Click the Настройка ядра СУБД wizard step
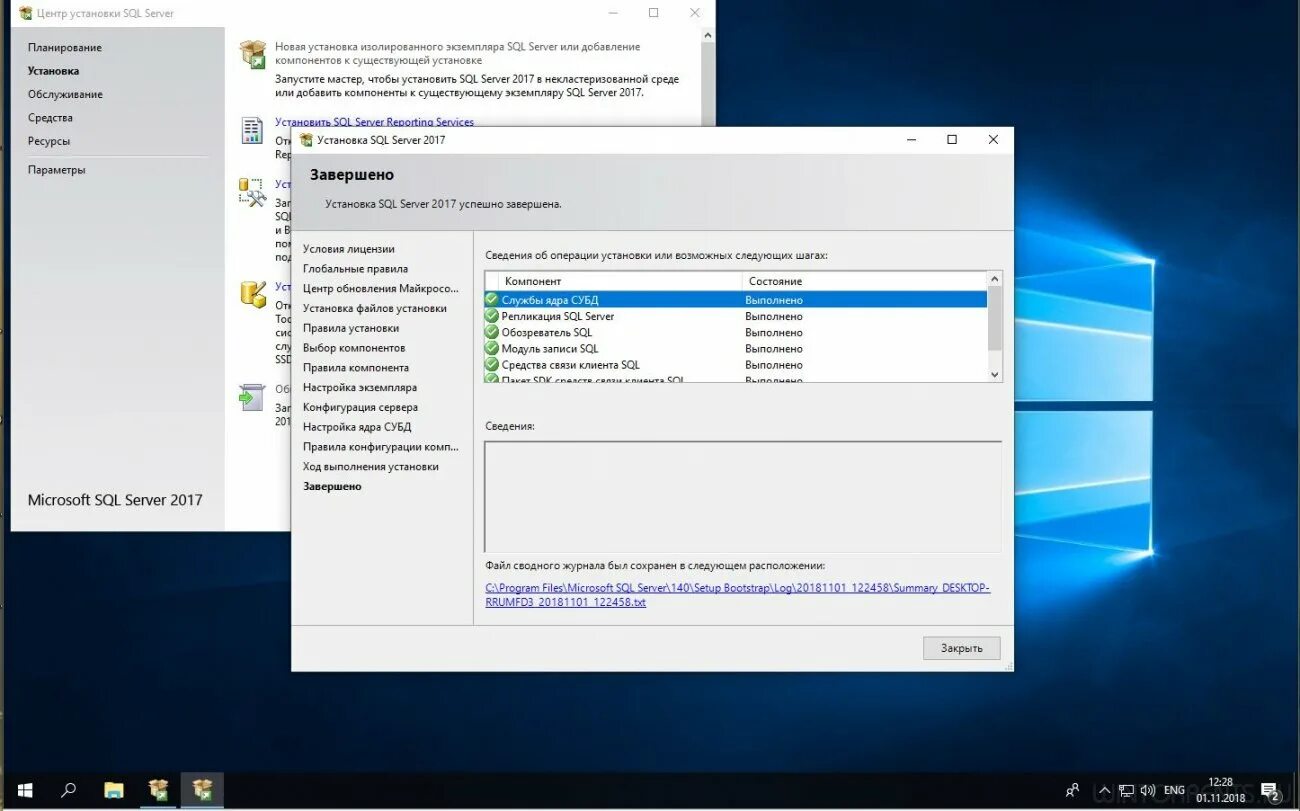1300x811 pixels. click(x=357, y=427)
